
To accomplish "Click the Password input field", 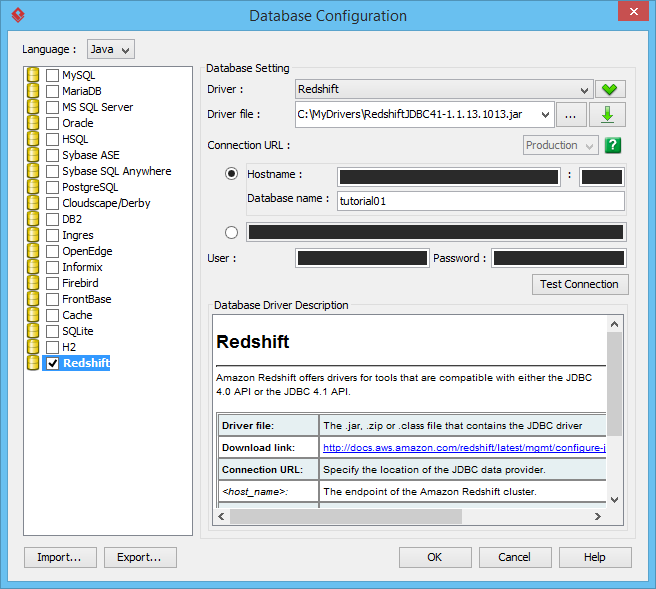I will click(x=559, y=258).
